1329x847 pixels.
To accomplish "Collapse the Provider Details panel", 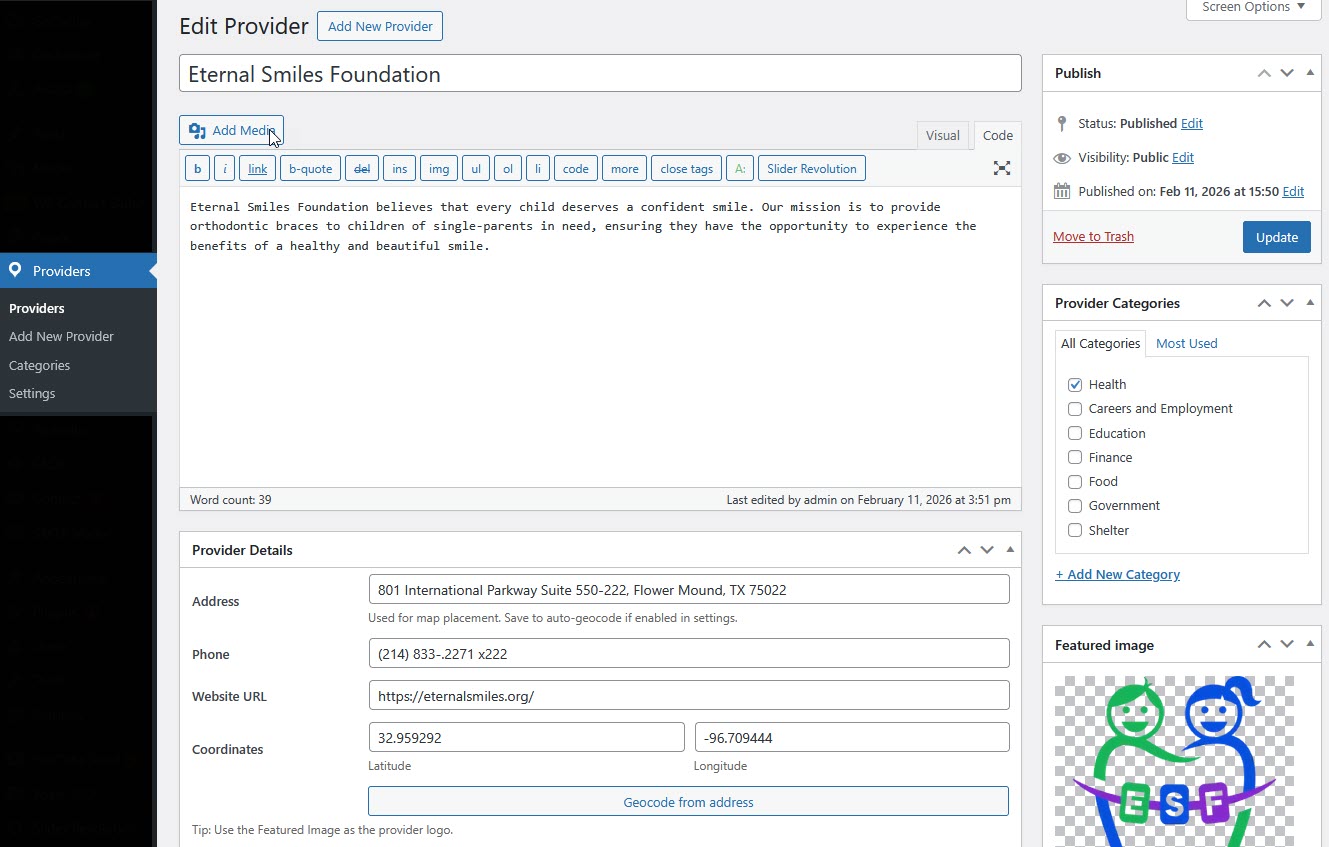I will click(x=1009, y=549).
